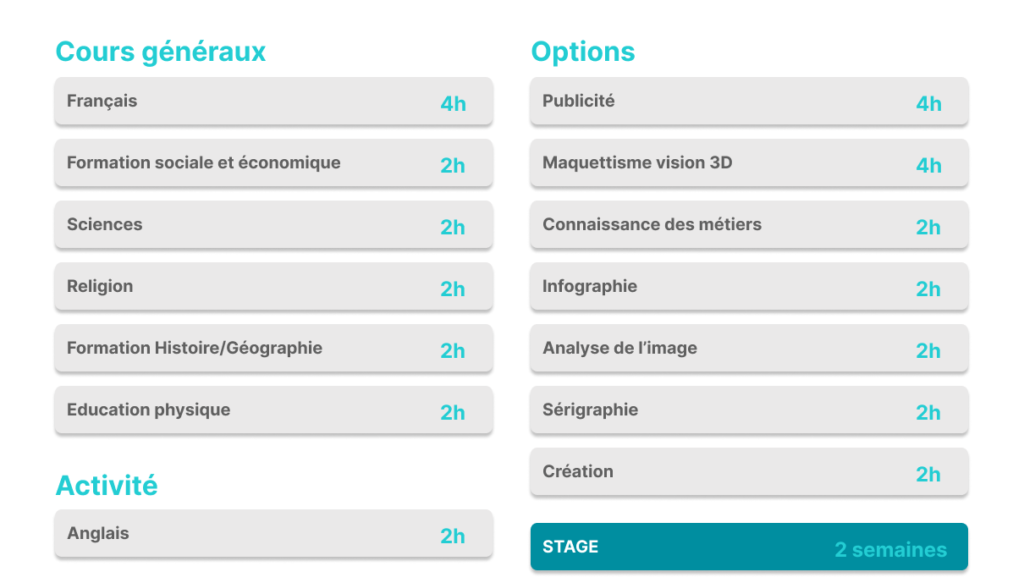Select the Français course row
This screenshot has width=1024, height=583.
[x=274, y=101]
